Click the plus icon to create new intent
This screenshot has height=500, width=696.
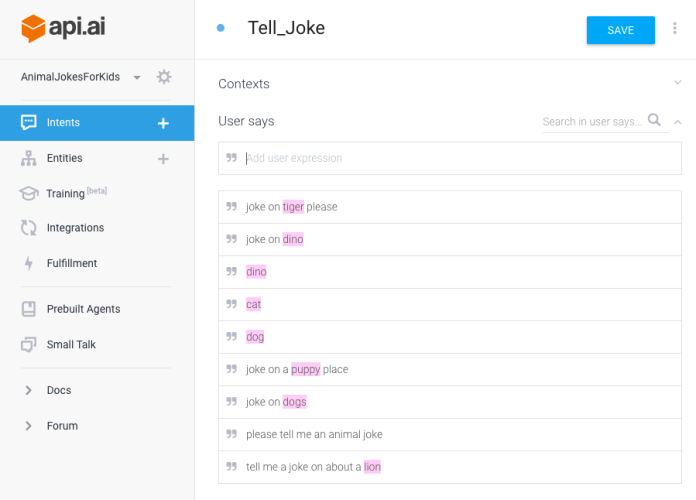(164, 123)
